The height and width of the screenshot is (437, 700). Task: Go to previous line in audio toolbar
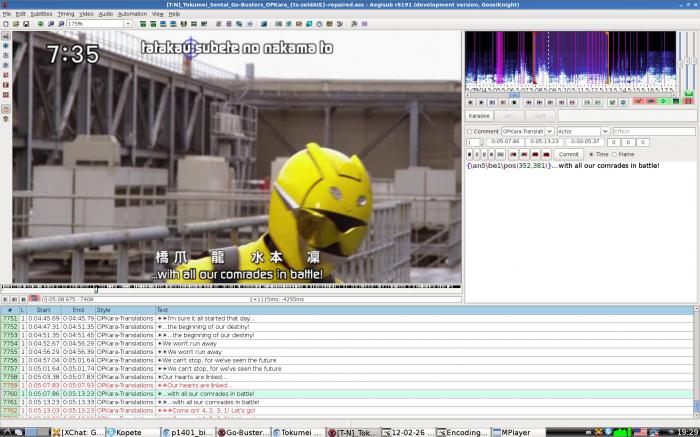pyautogui.click(x=471, y=102)
